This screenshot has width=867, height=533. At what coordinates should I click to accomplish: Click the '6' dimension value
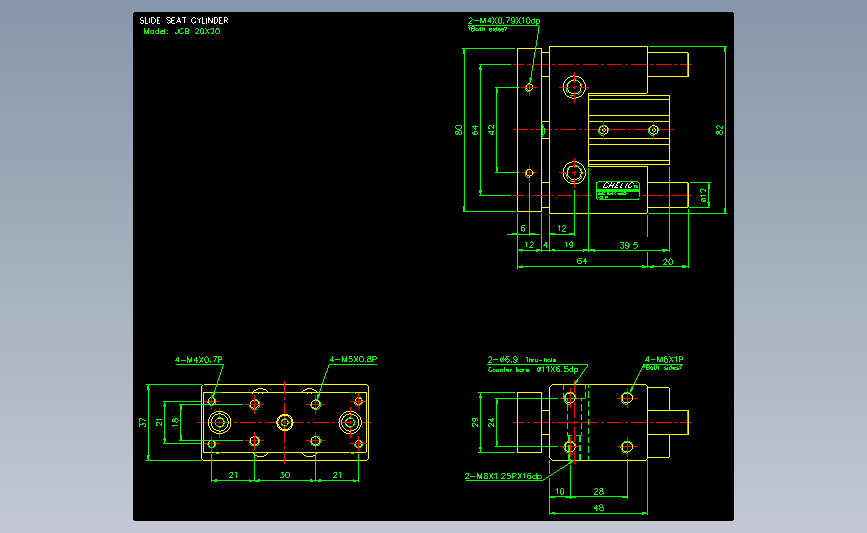click(x=523, y=228)
